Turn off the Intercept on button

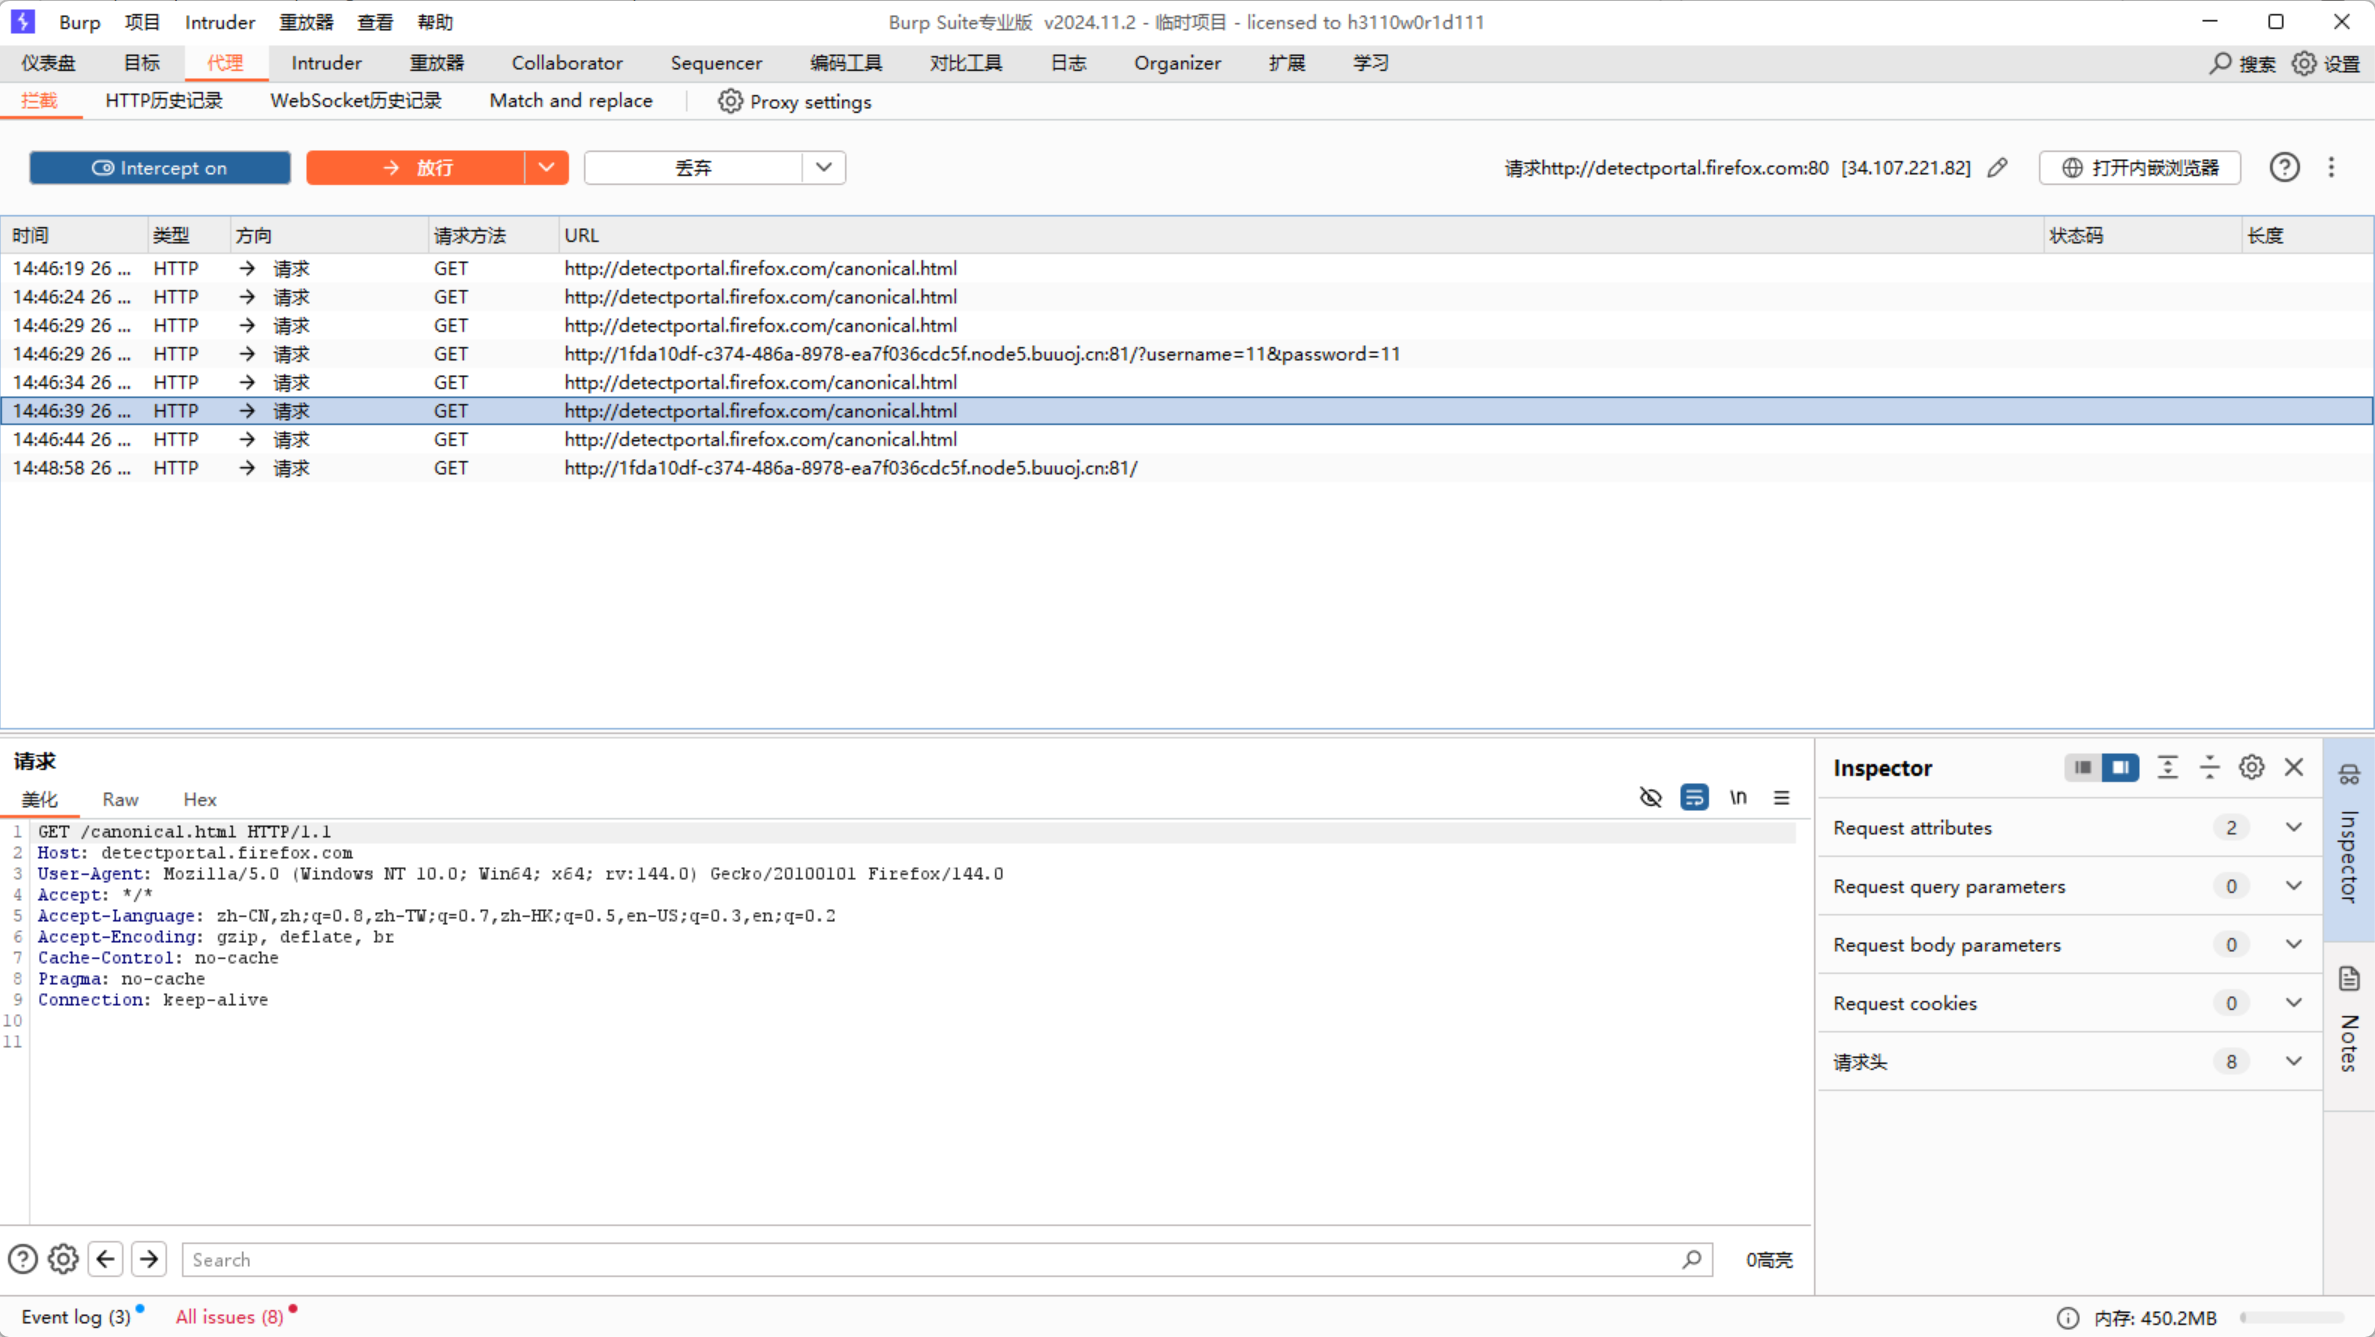pyautogui.click(x=160, y=168)
